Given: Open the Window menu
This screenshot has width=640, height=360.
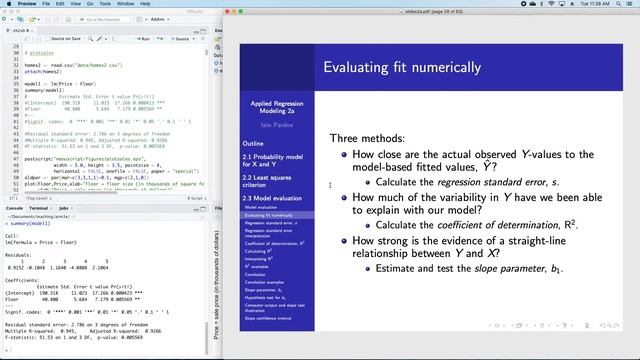Looking at the screenshot, I should (125, 4).
